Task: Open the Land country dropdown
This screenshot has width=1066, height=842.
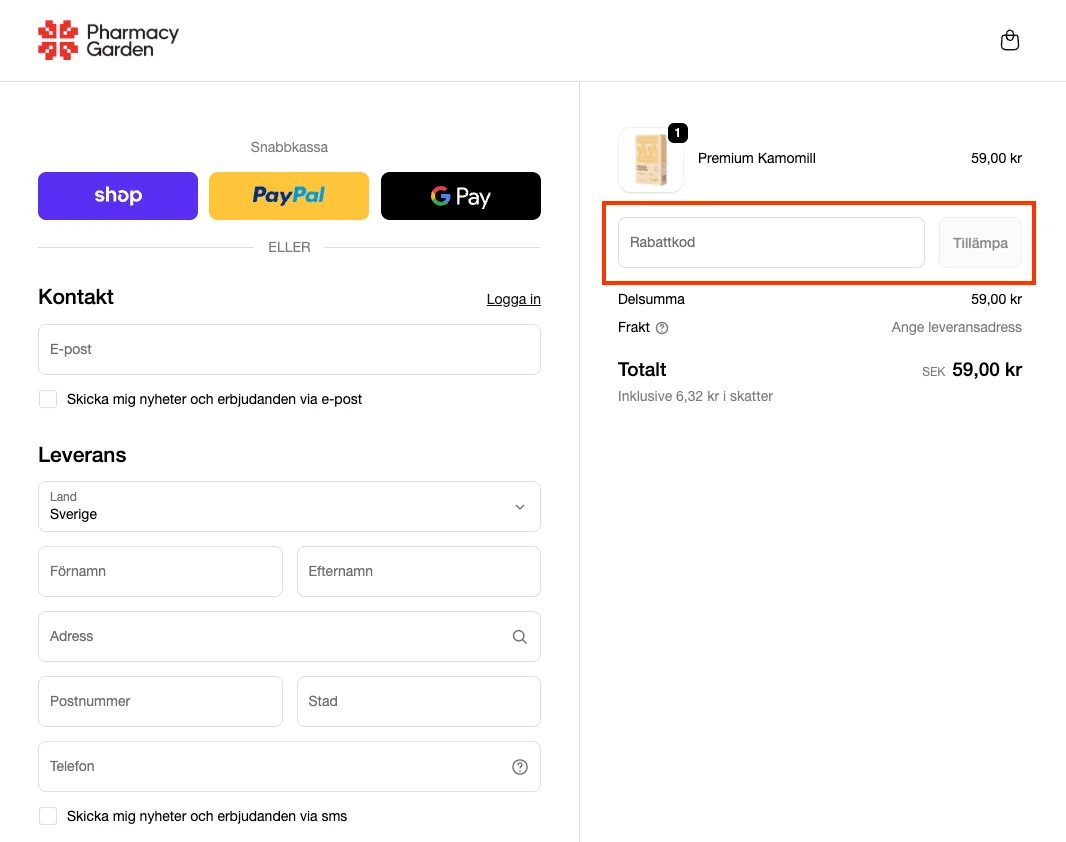Action: click(x=289, y=507)
